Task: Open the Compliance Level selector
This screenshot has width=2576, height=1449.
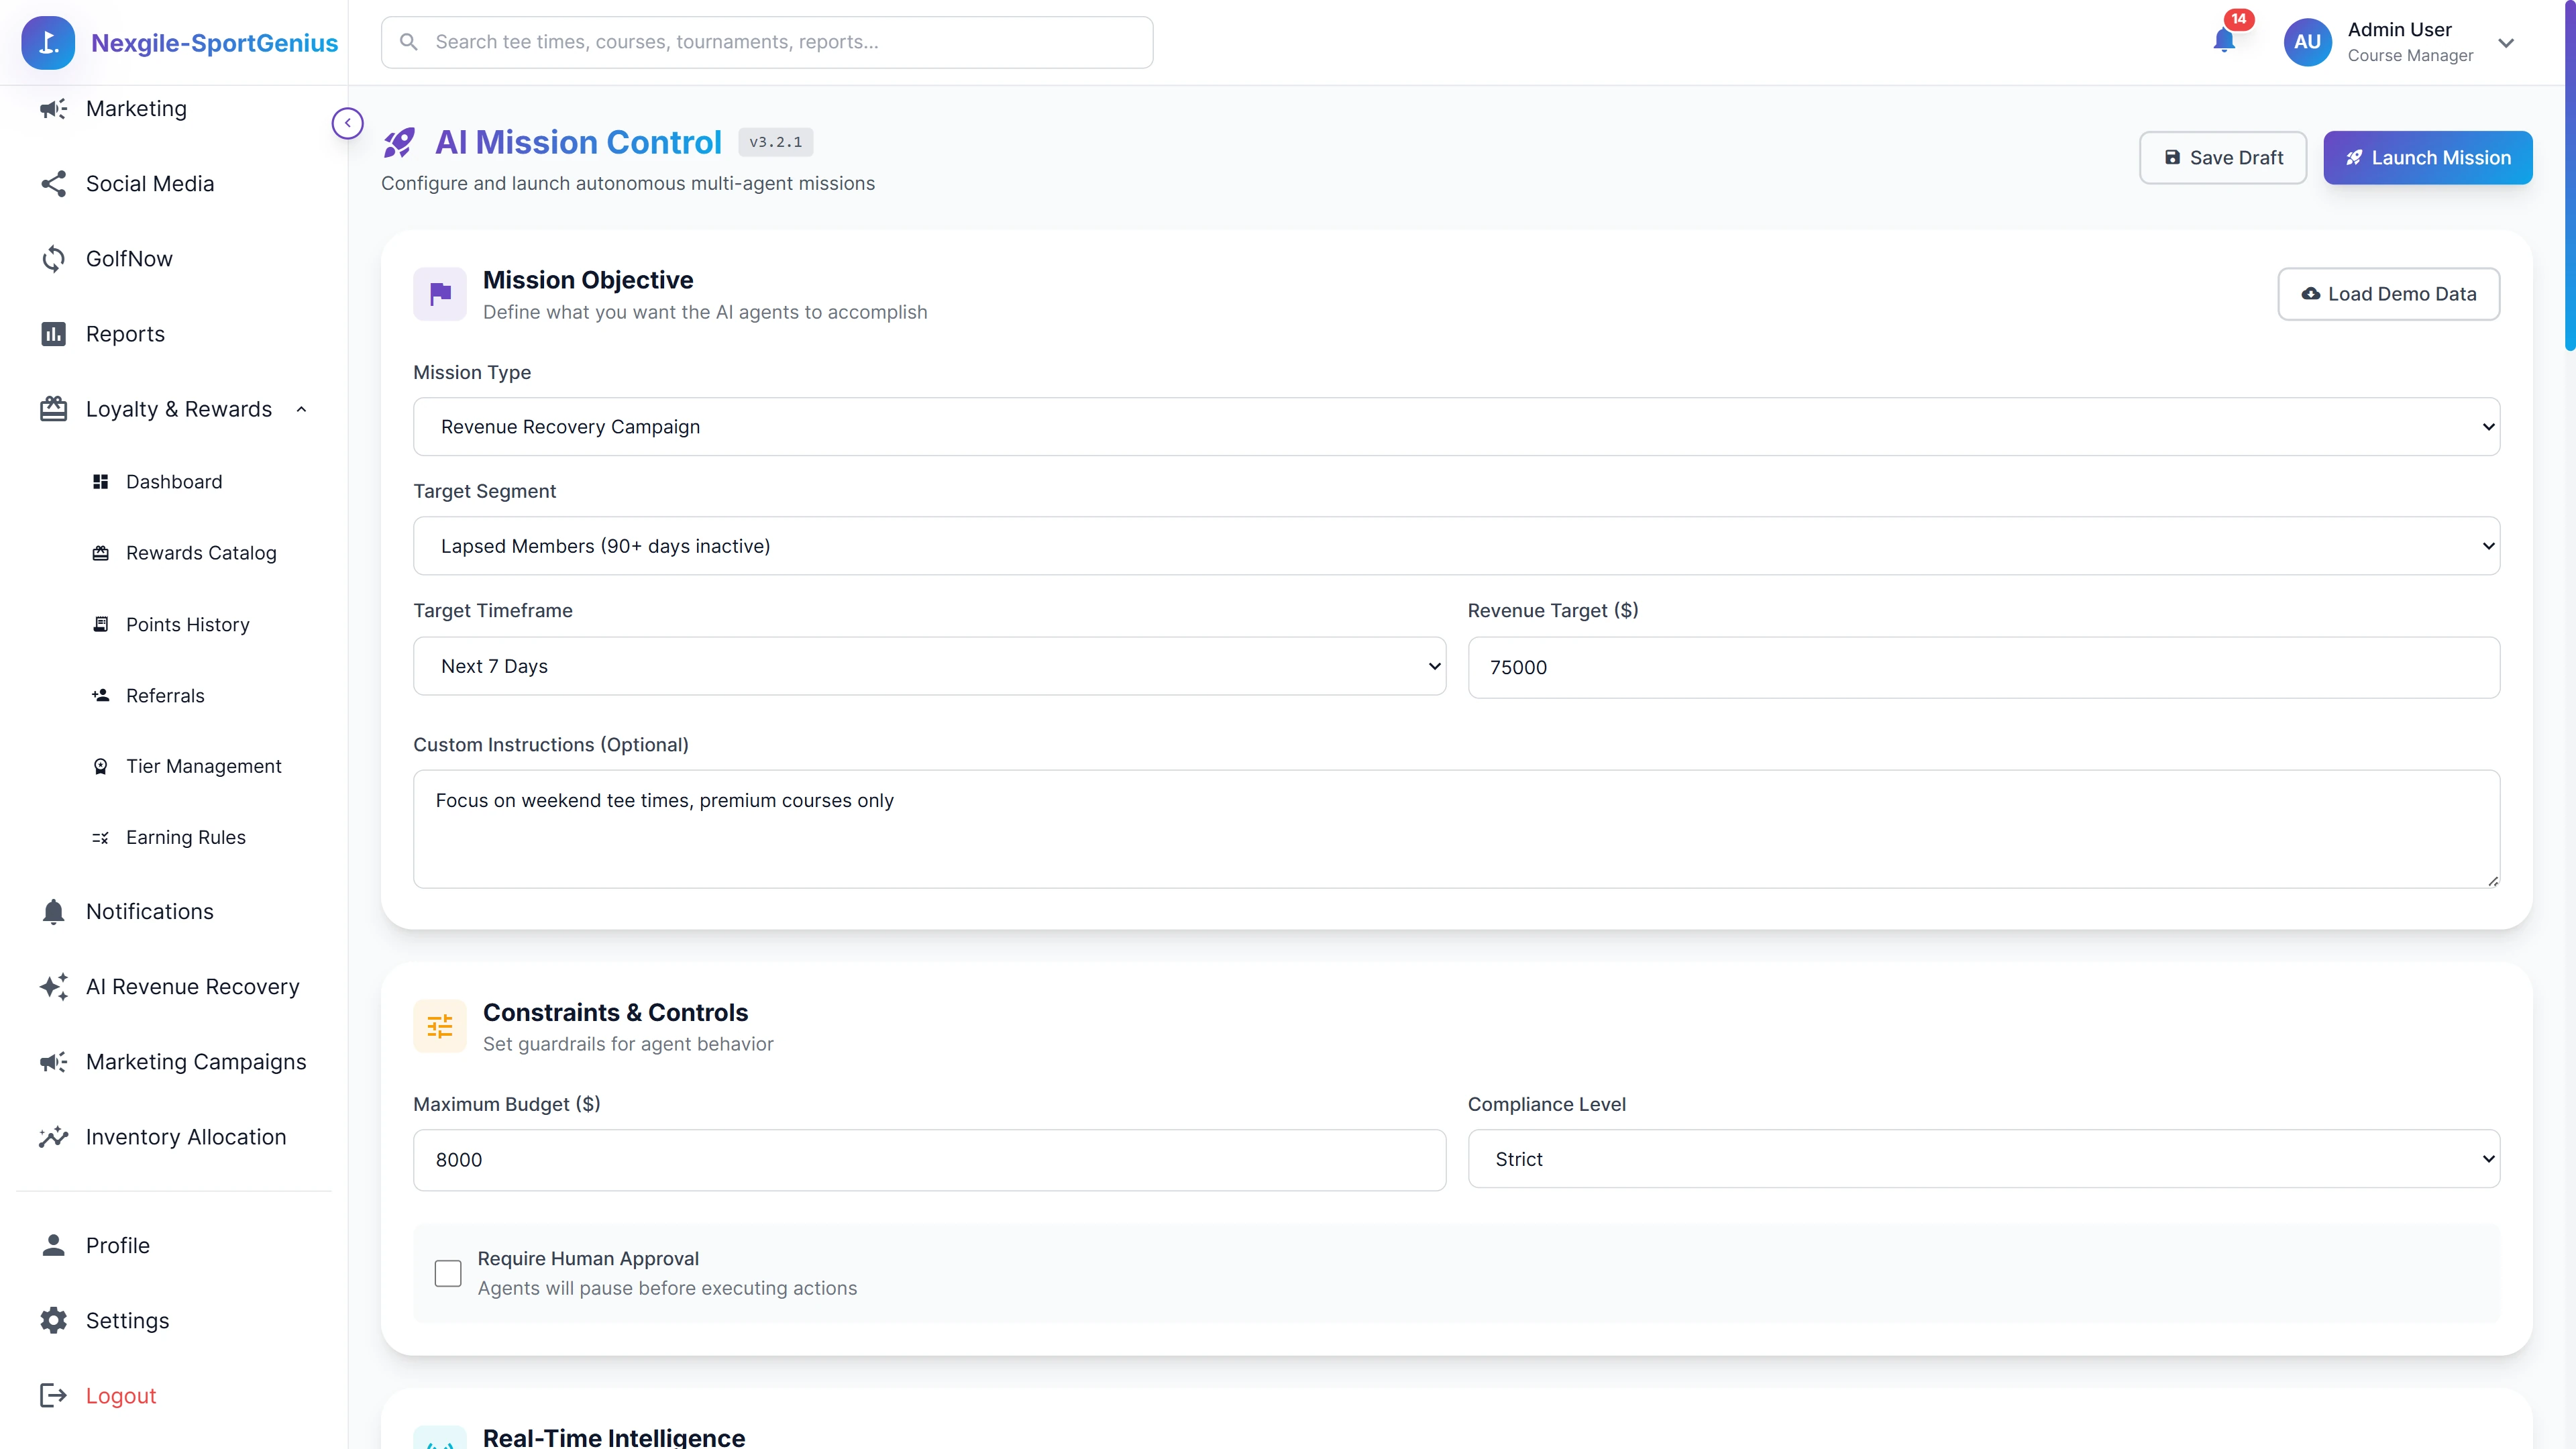Action: (x=1983, y=1159)
